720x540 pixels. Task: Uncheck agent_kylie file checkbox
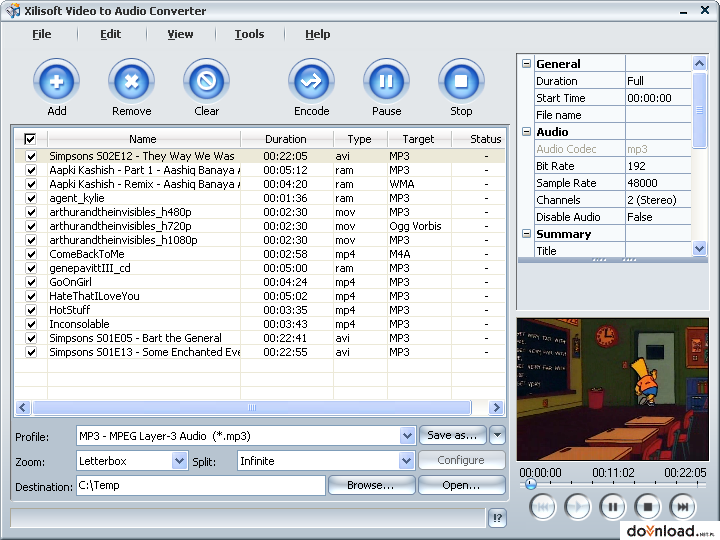pyautogui.click(x=31, y=198)
